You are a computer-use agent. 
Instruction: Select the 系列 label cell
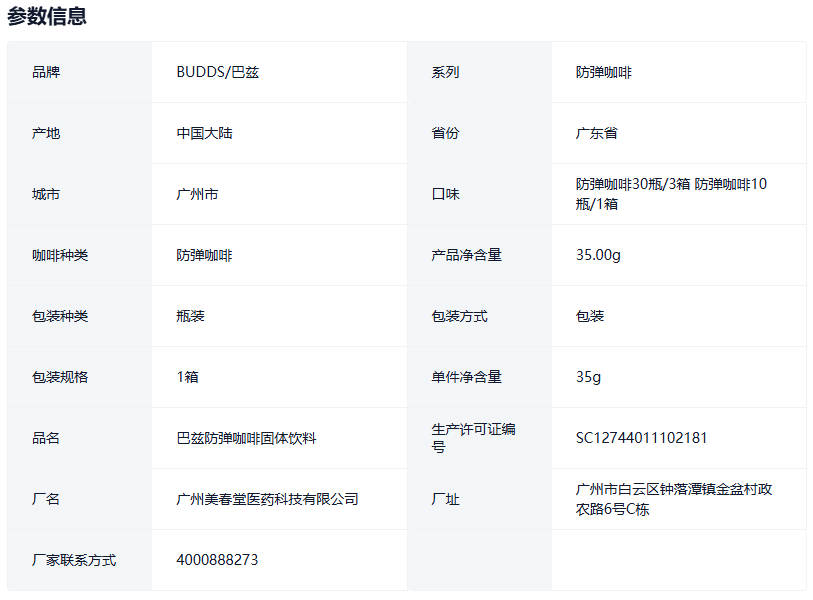479,72
